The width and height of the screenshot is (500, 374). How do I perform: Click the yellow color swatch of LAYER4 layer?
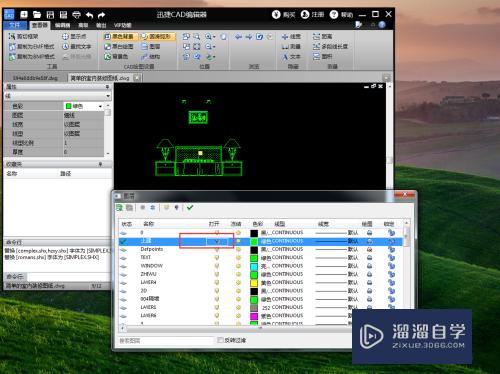point(254,283)
